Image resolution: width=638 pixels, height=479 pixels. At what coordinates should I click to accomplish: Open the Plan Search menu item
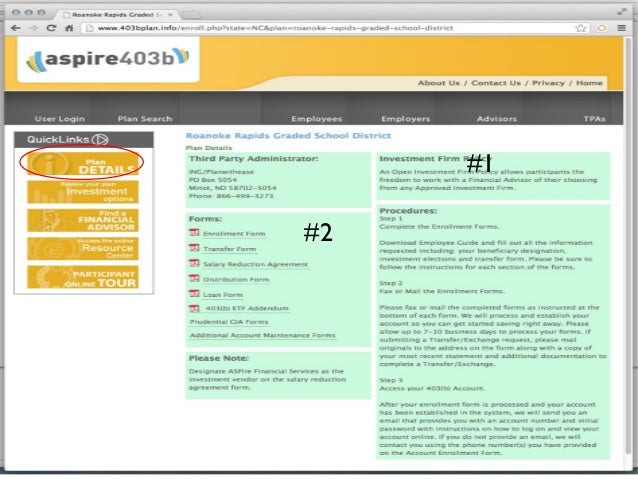point(145,119)
